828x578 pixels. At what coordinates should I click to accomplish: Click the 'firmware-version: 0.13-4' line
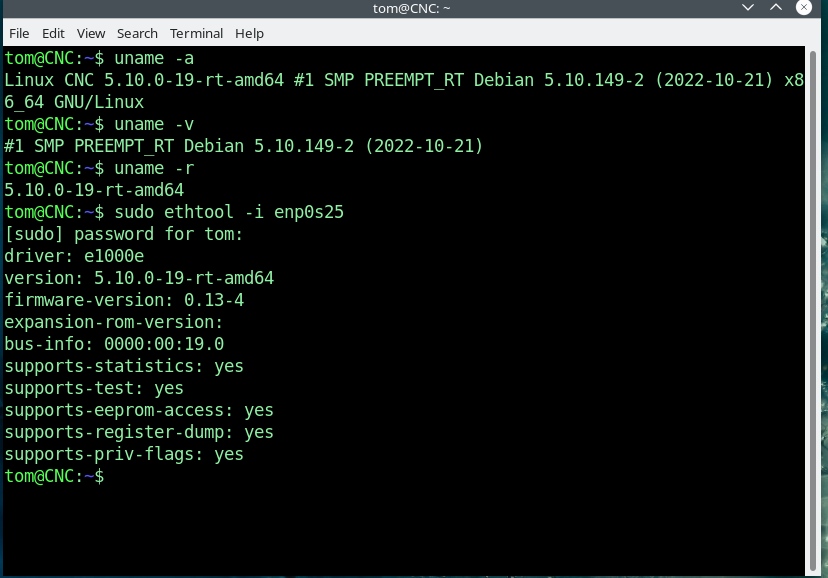(124, 300)
